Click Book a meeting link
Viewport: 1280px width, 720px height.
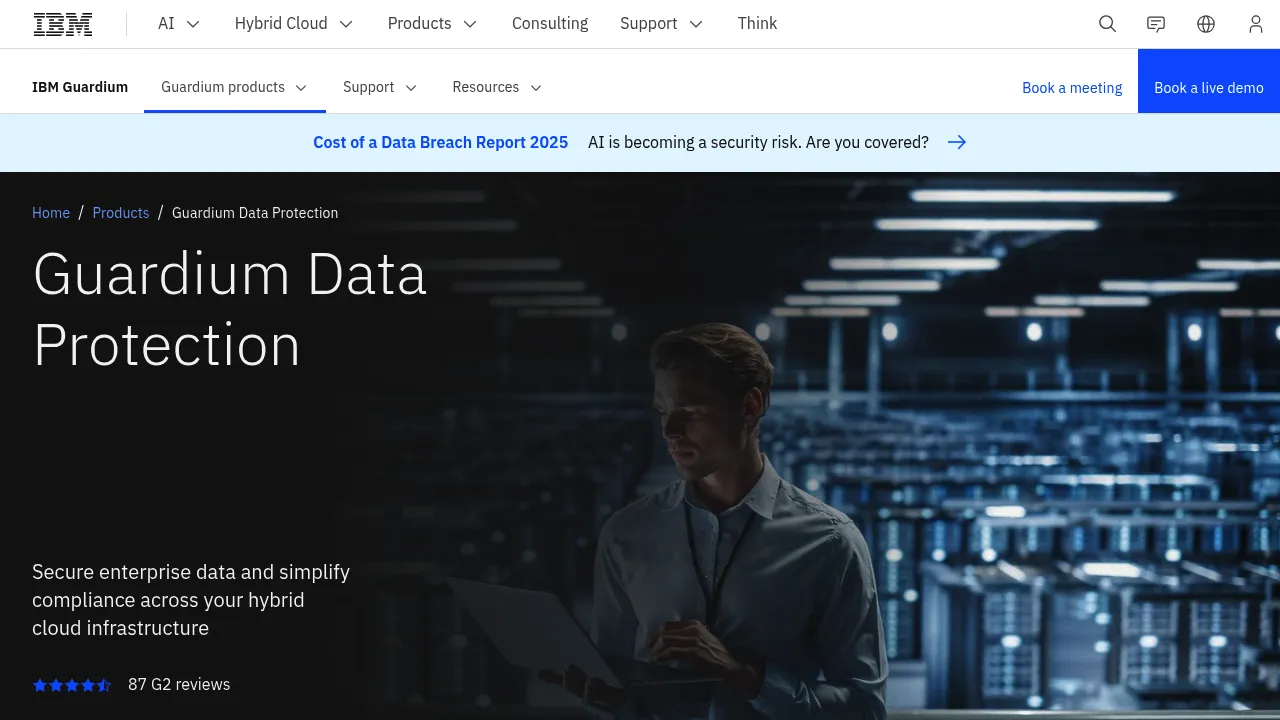(x=1072, y=88)
